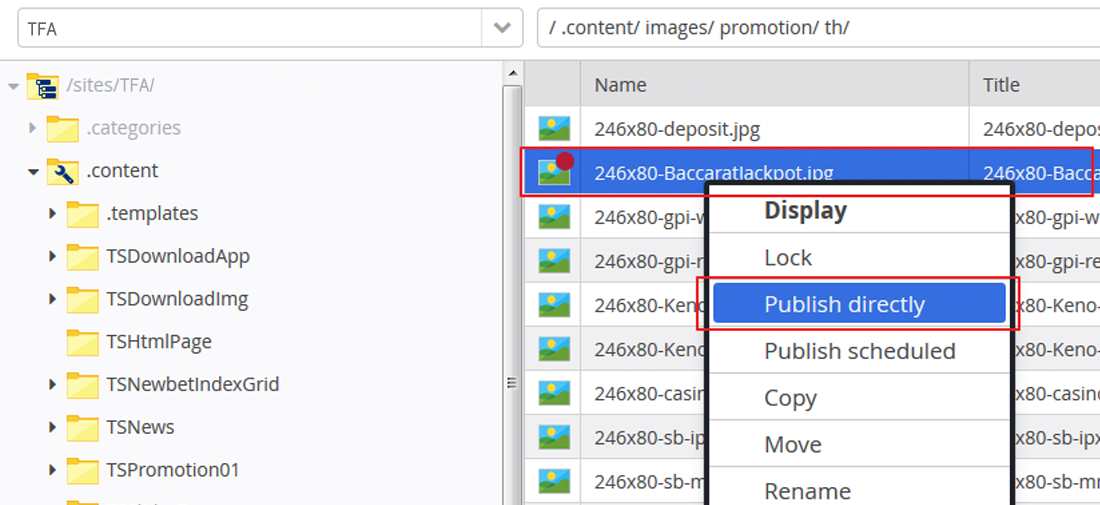Click the image icon of the 246x80-sb-m row
The image size is (1100, 505).
click(554, 482)
